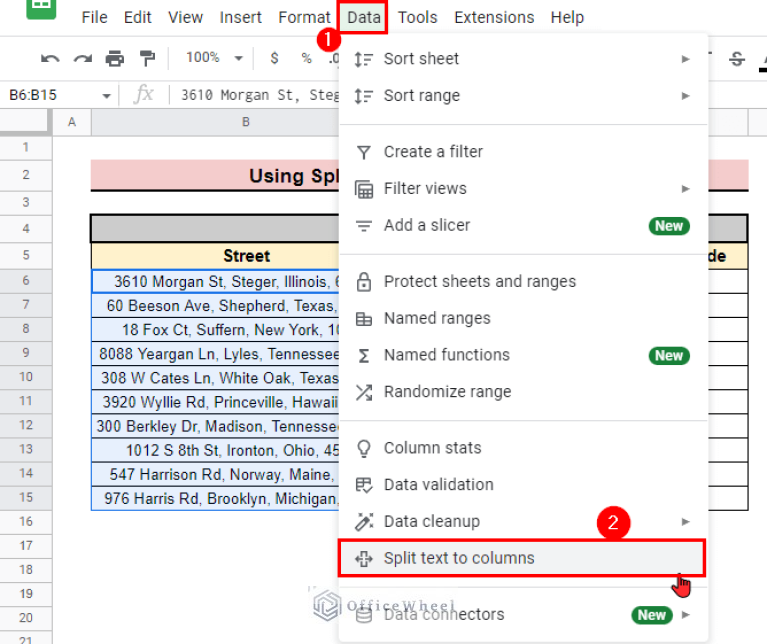The height and width of the screenshot is (644, 767).
Task: Click sigma icon for Named functions
Action: 363,355
